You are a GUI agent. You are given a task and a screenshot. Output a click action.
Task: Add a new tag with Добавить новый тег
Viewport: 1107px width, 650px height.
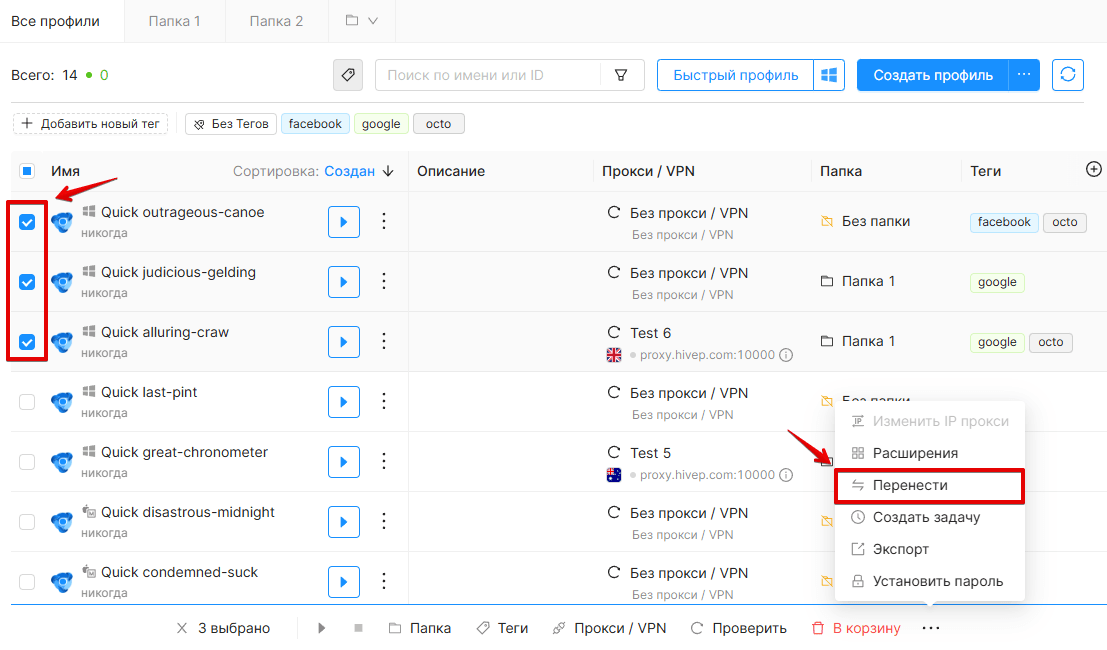pos(90,124)
